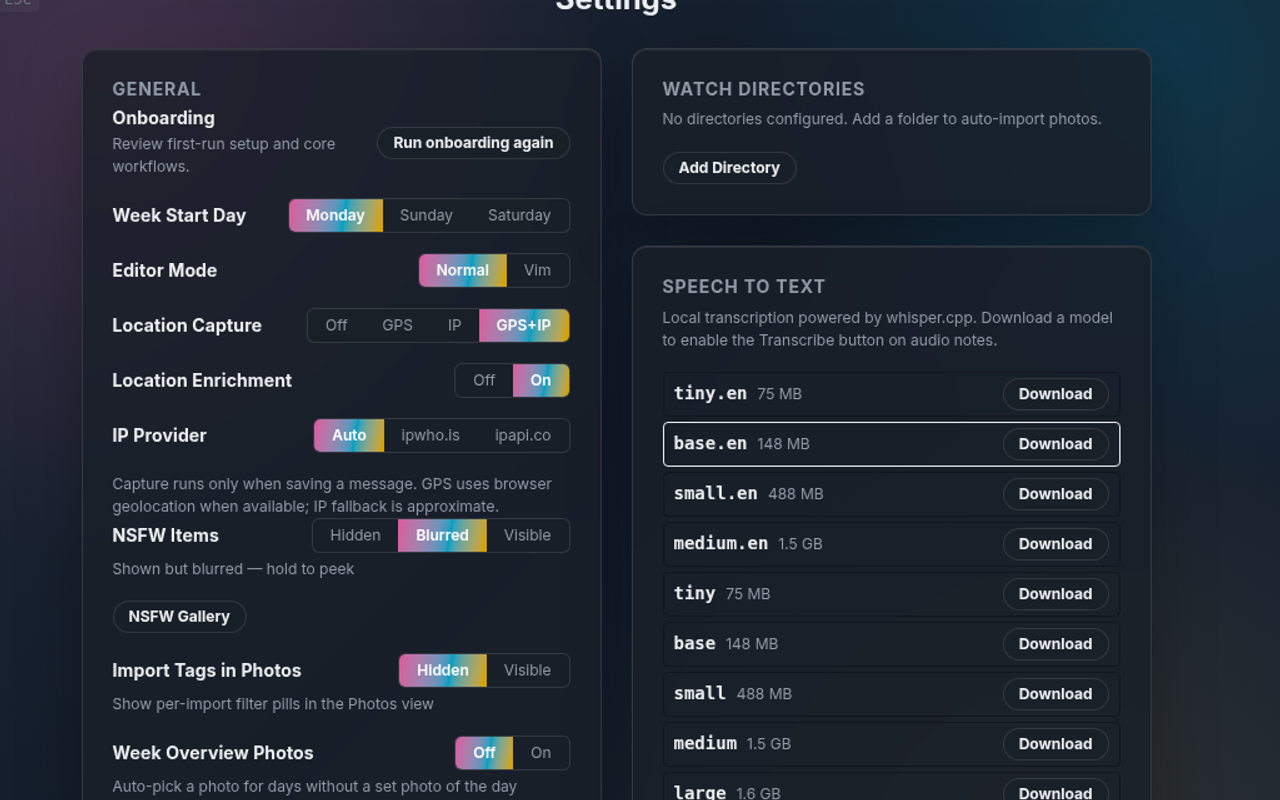Screen dimensions: 1280x800
Task: Turn location capture Off
Action: [336, 325]
